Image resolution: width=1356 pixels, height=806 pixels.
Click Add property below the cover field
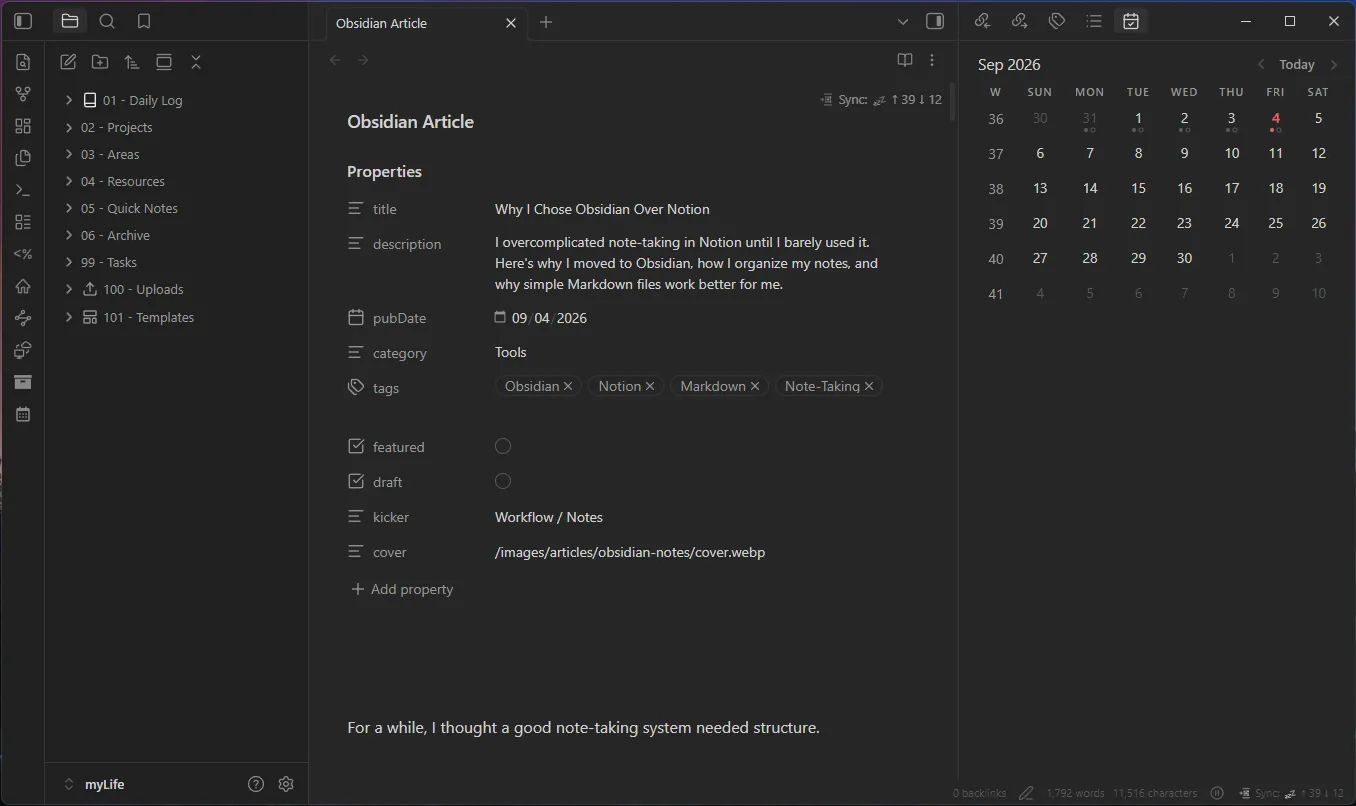click(402, 589)
